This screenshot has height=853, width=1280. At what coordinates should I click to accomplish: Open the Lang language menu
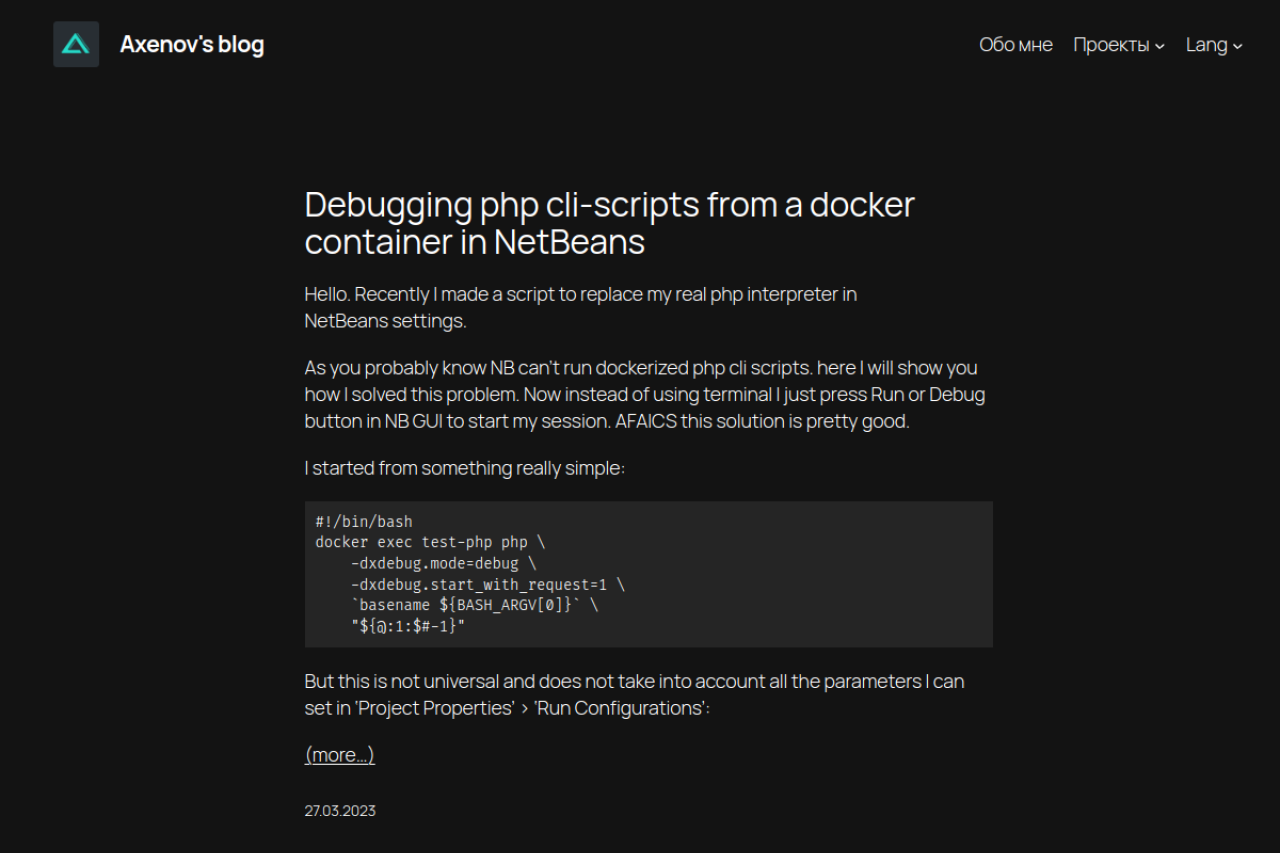click(x=1206, y=45)
